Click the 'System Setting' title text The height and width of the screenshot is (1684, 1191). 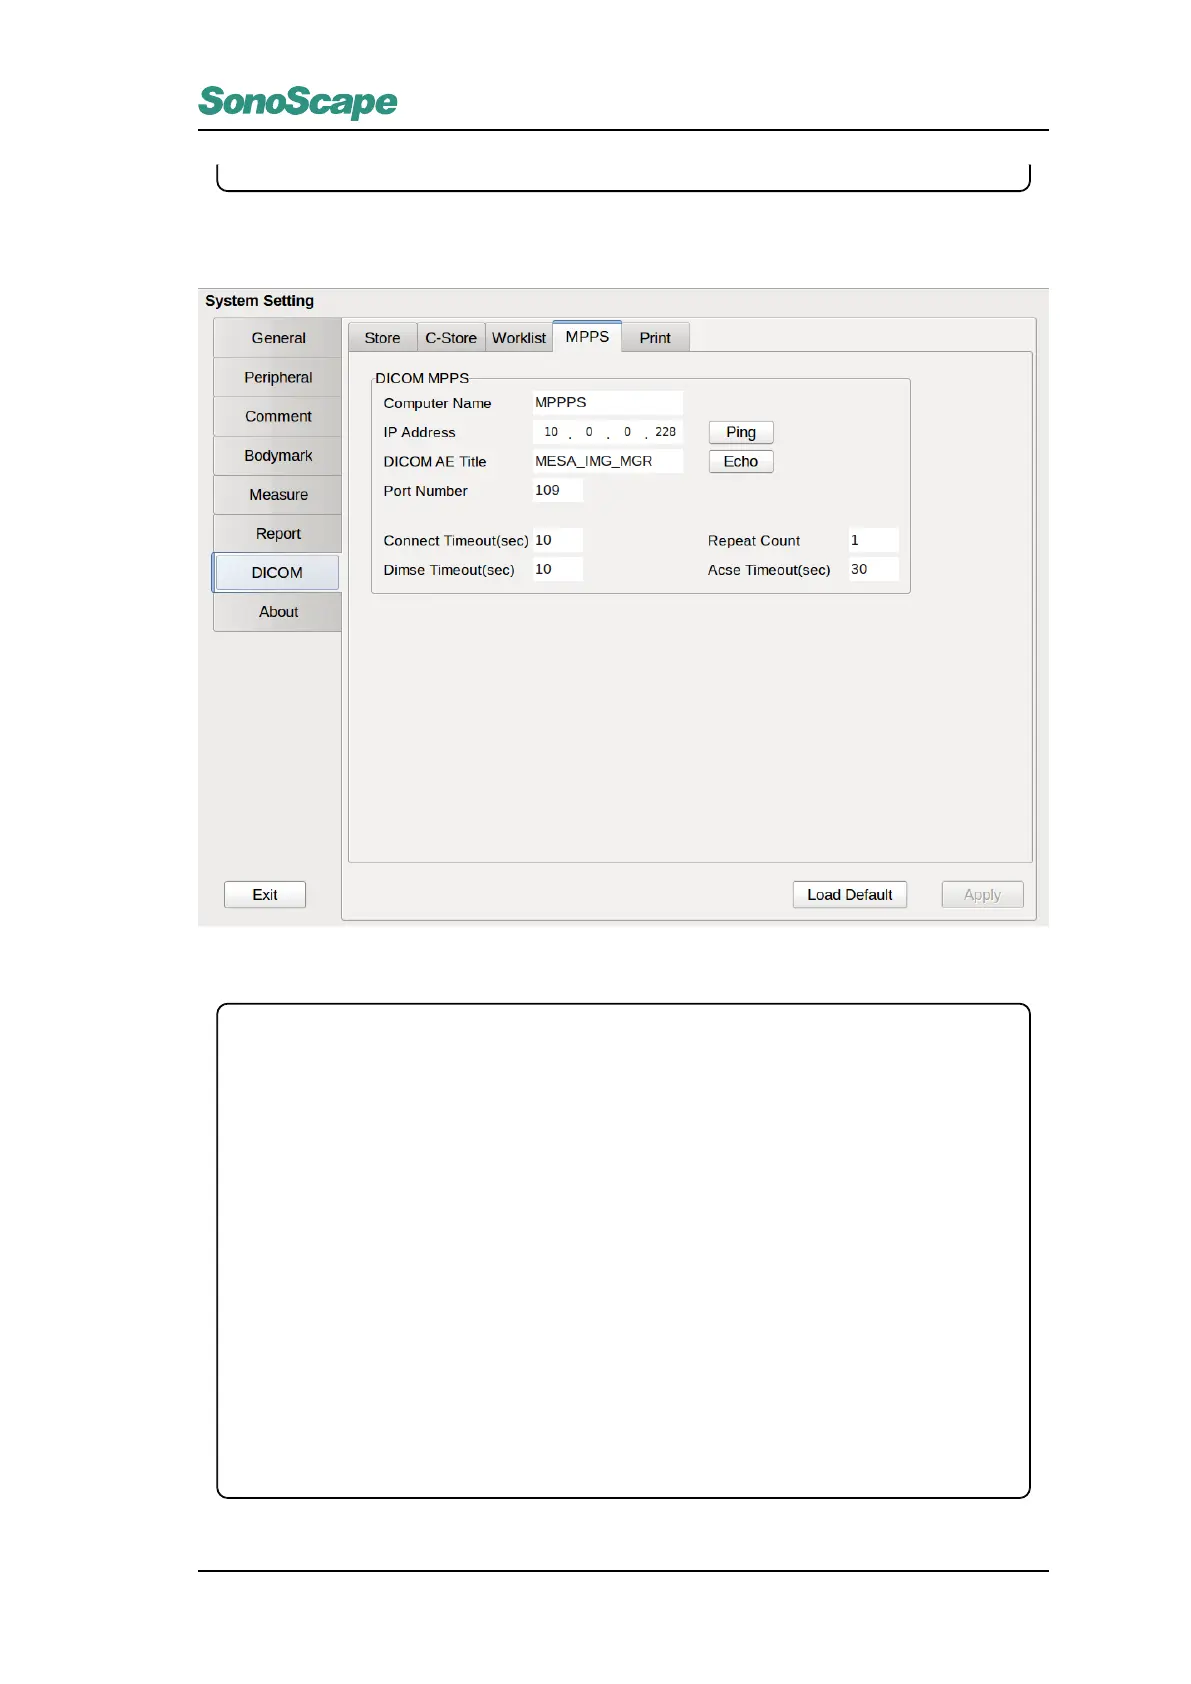point(259,300)
